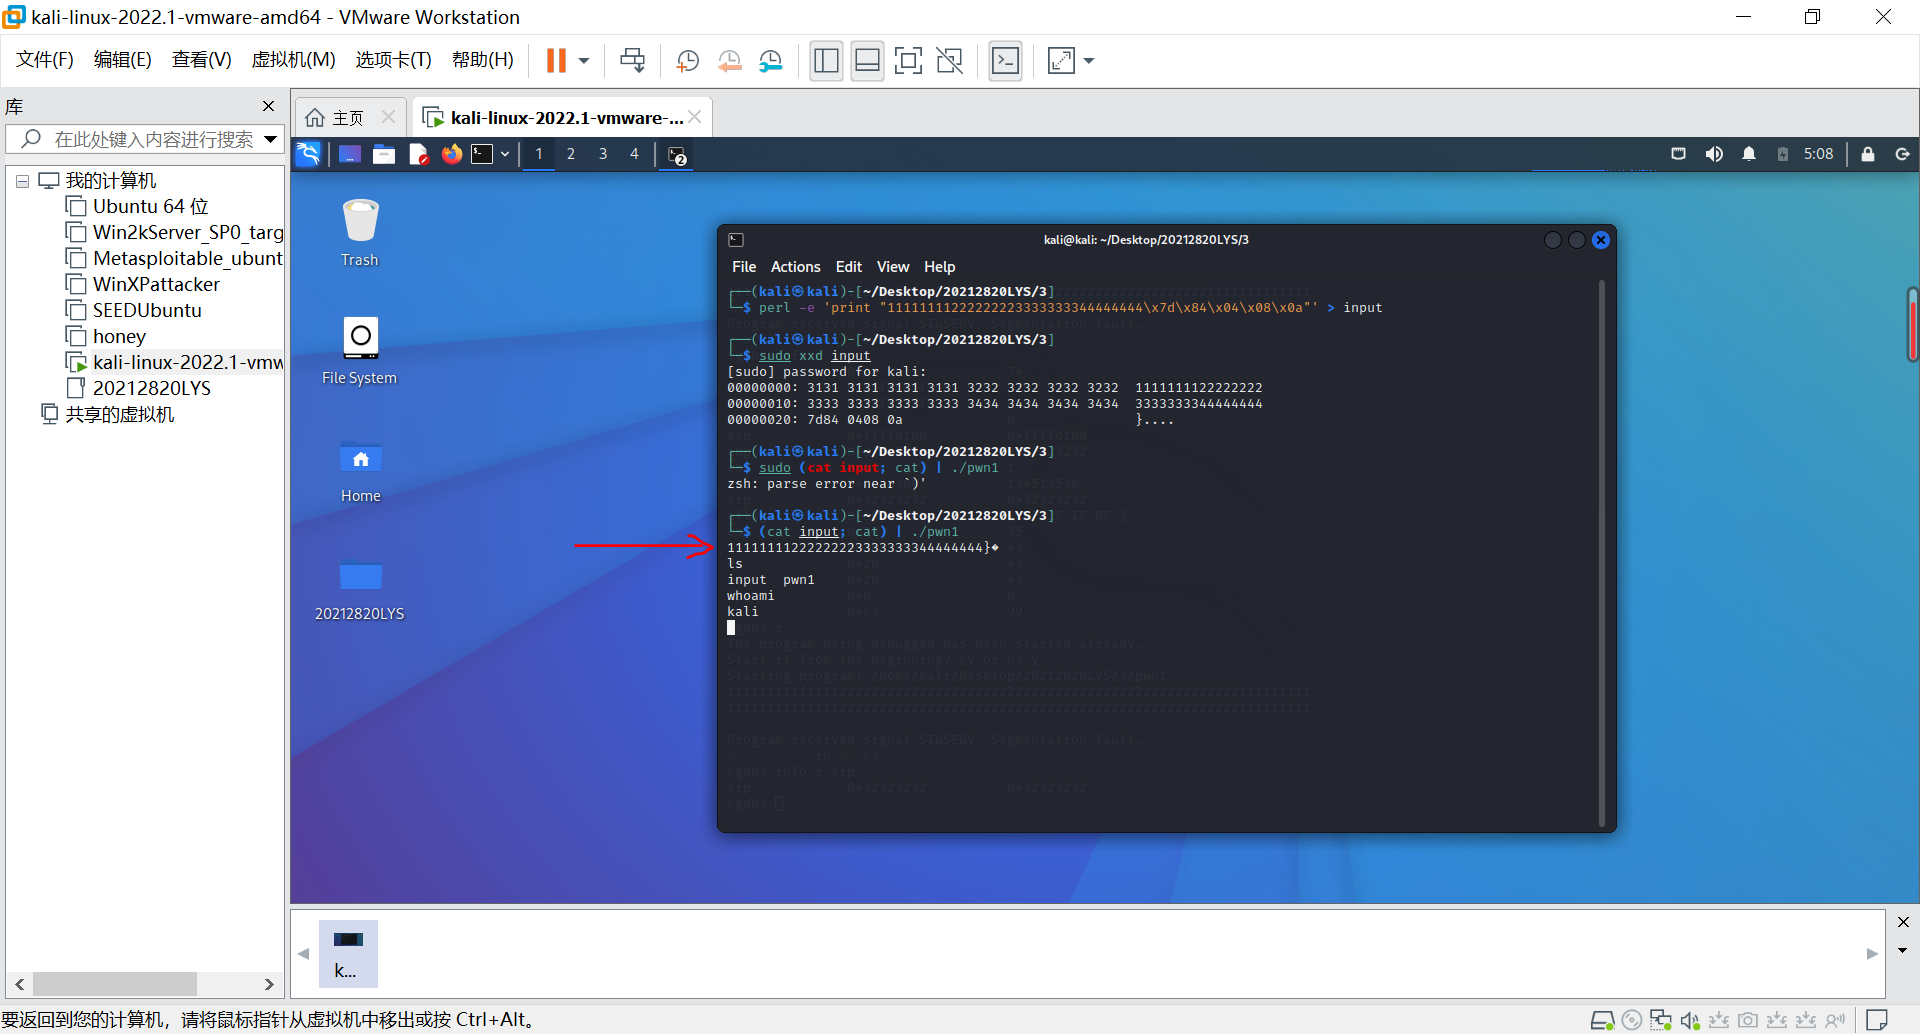
Task: Toggle Unity mode
Action: [949, 61]
